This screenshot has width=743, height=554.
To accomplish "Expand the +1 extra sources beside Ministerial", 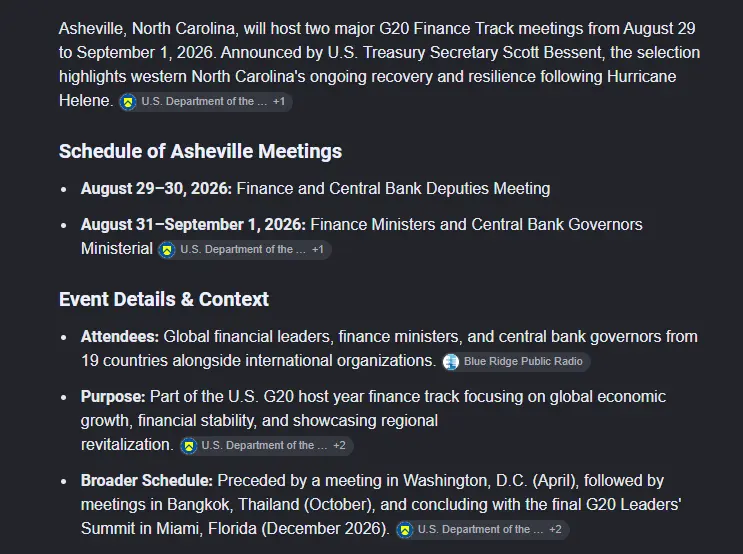I will [x=318, y=249].
